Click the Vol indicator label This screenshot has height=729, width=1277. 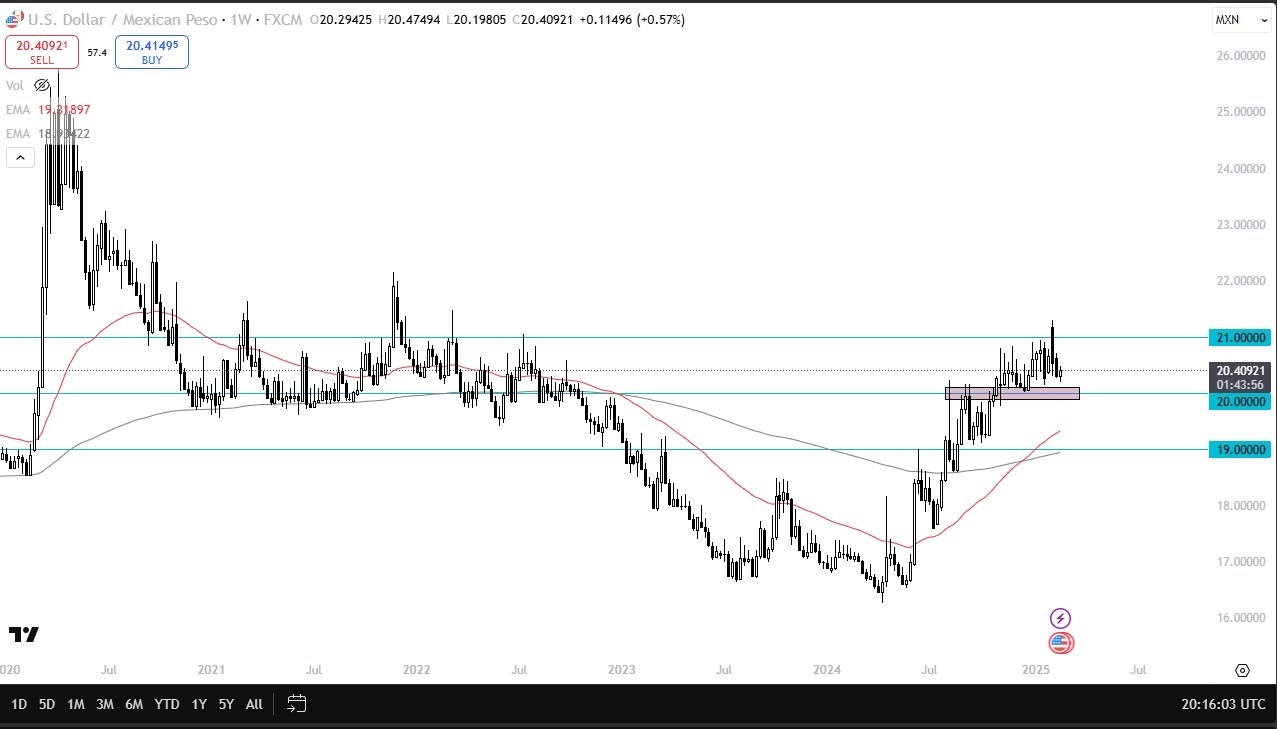[x=15, y=86]
